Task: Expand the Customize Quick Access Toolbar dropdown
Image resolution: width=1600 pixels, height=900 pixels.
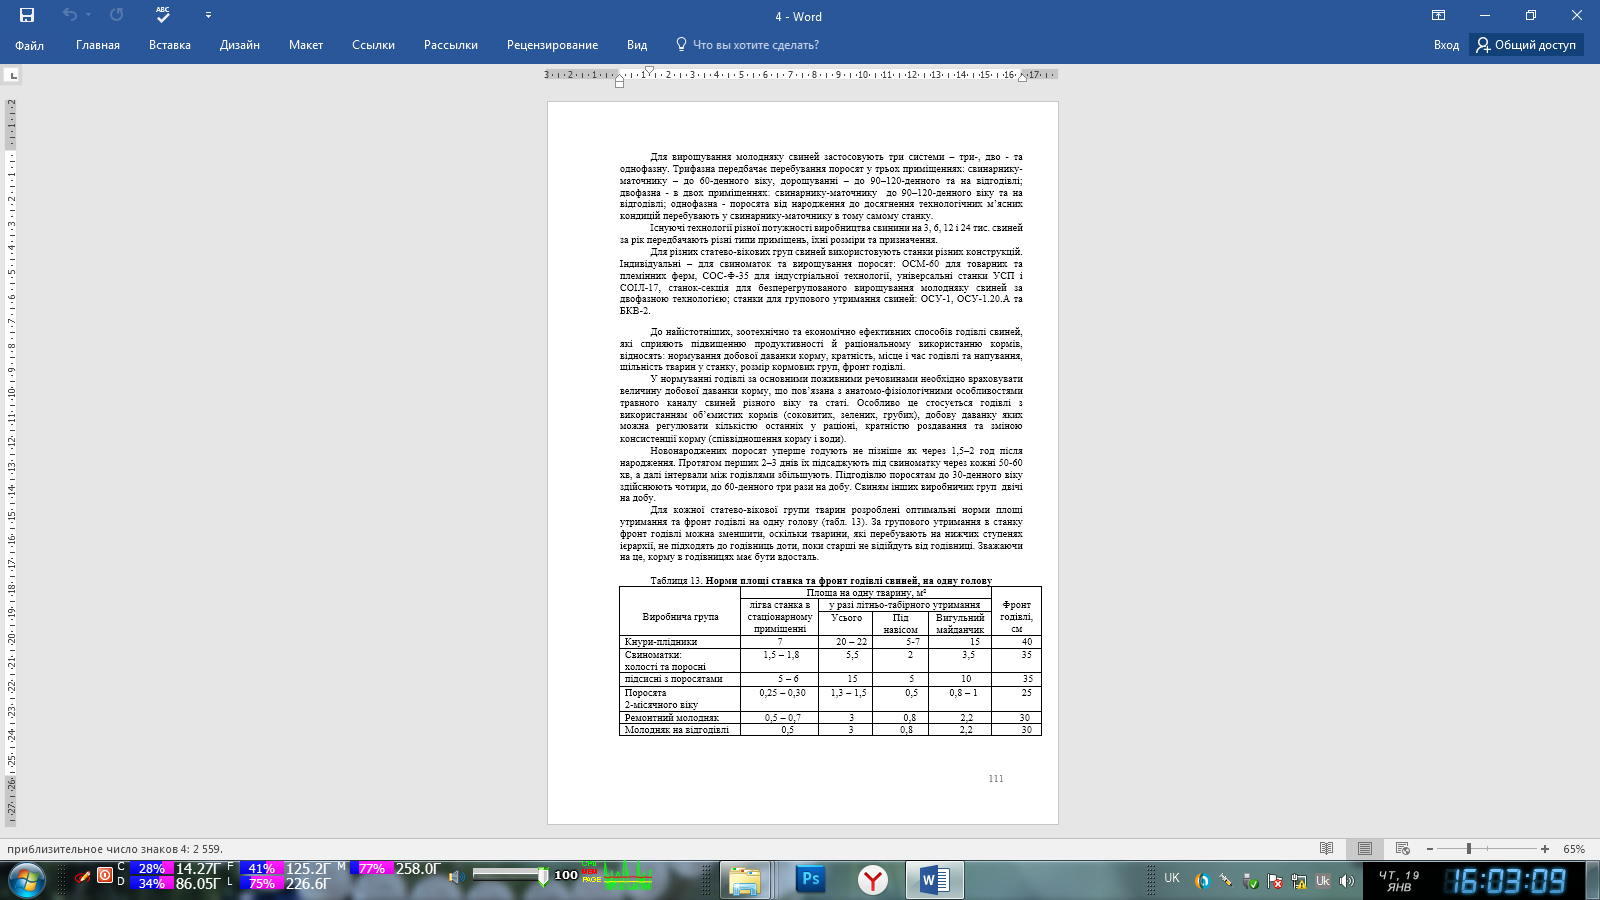Action: pos(208,15)
